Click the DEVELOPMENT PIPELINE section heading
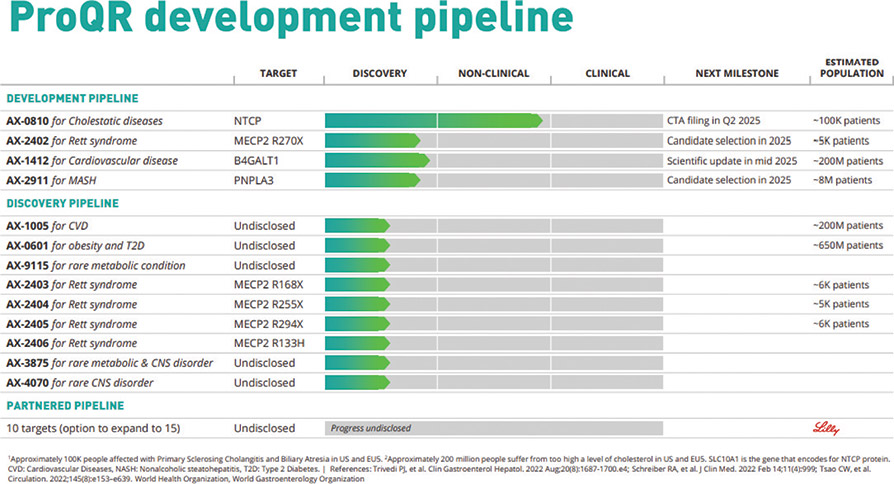The height and width of the screenshot is (484, 894). [72, 98]
